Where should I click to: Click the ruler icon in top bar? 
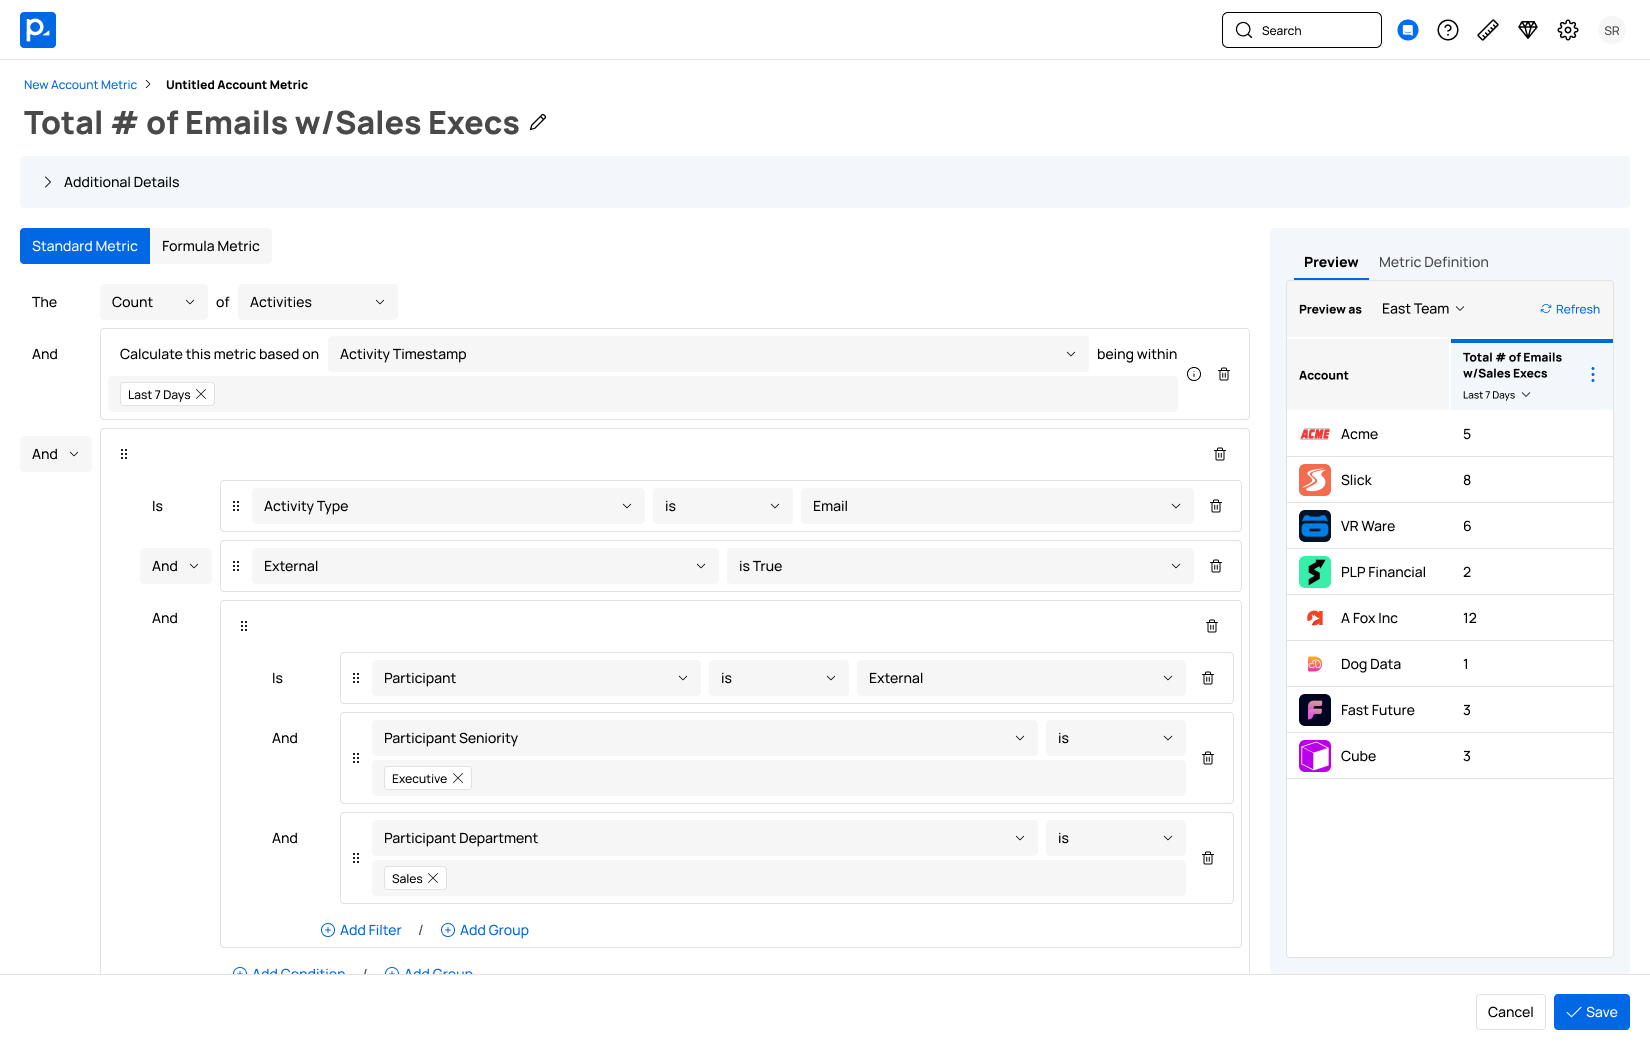(1487, 30)
